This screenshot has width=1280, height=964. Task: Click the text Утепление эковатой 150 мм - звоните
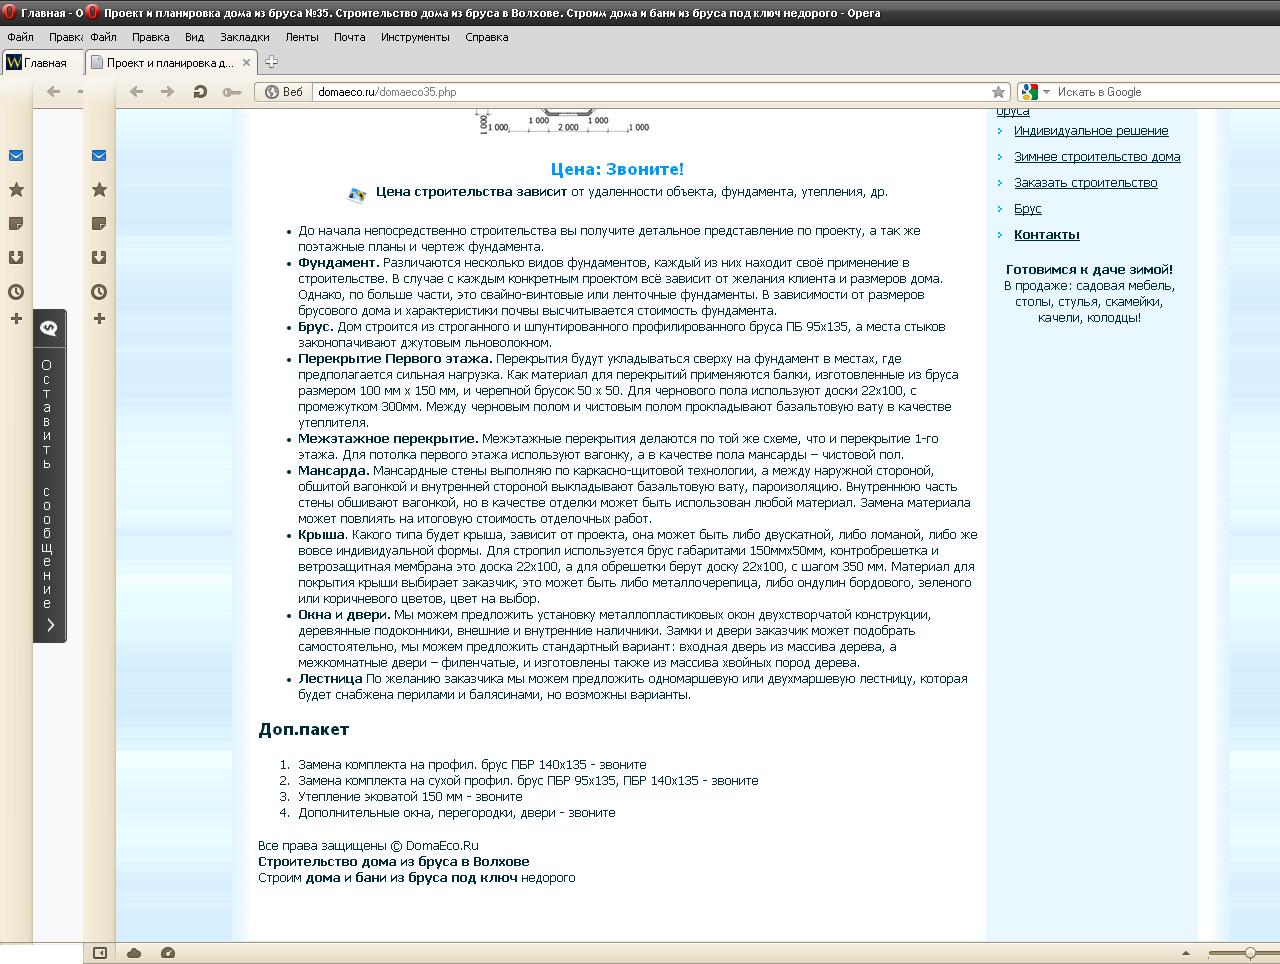pos(410,797)
